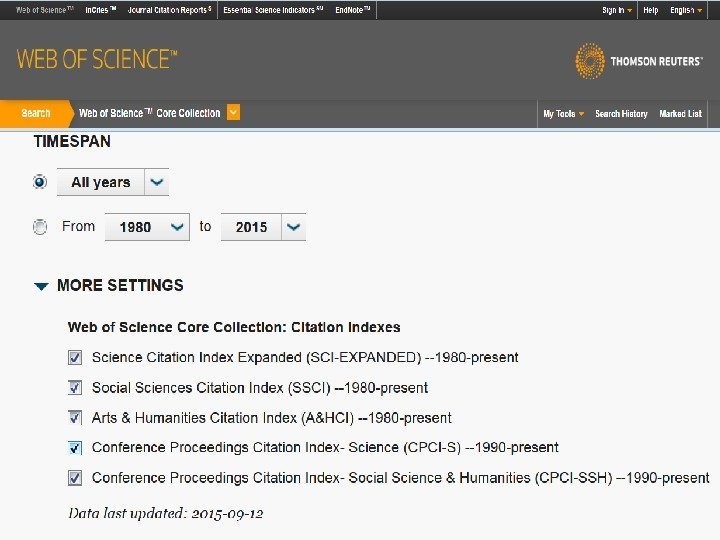The width and height of the screenshot is (720, 540).
Task: Open the Sign In dropdown
Action: point(616,10)
